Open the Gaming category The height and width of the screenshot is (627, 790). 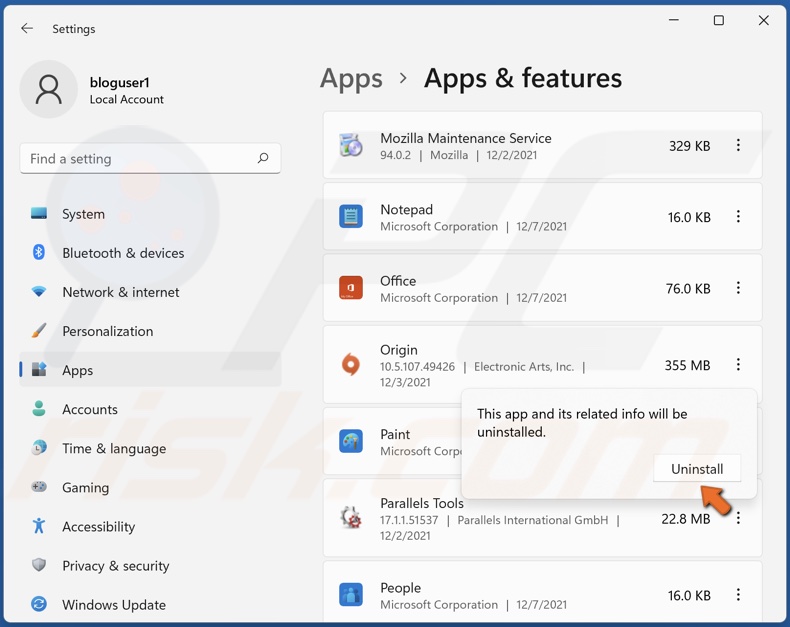click(x=150, y=487)
